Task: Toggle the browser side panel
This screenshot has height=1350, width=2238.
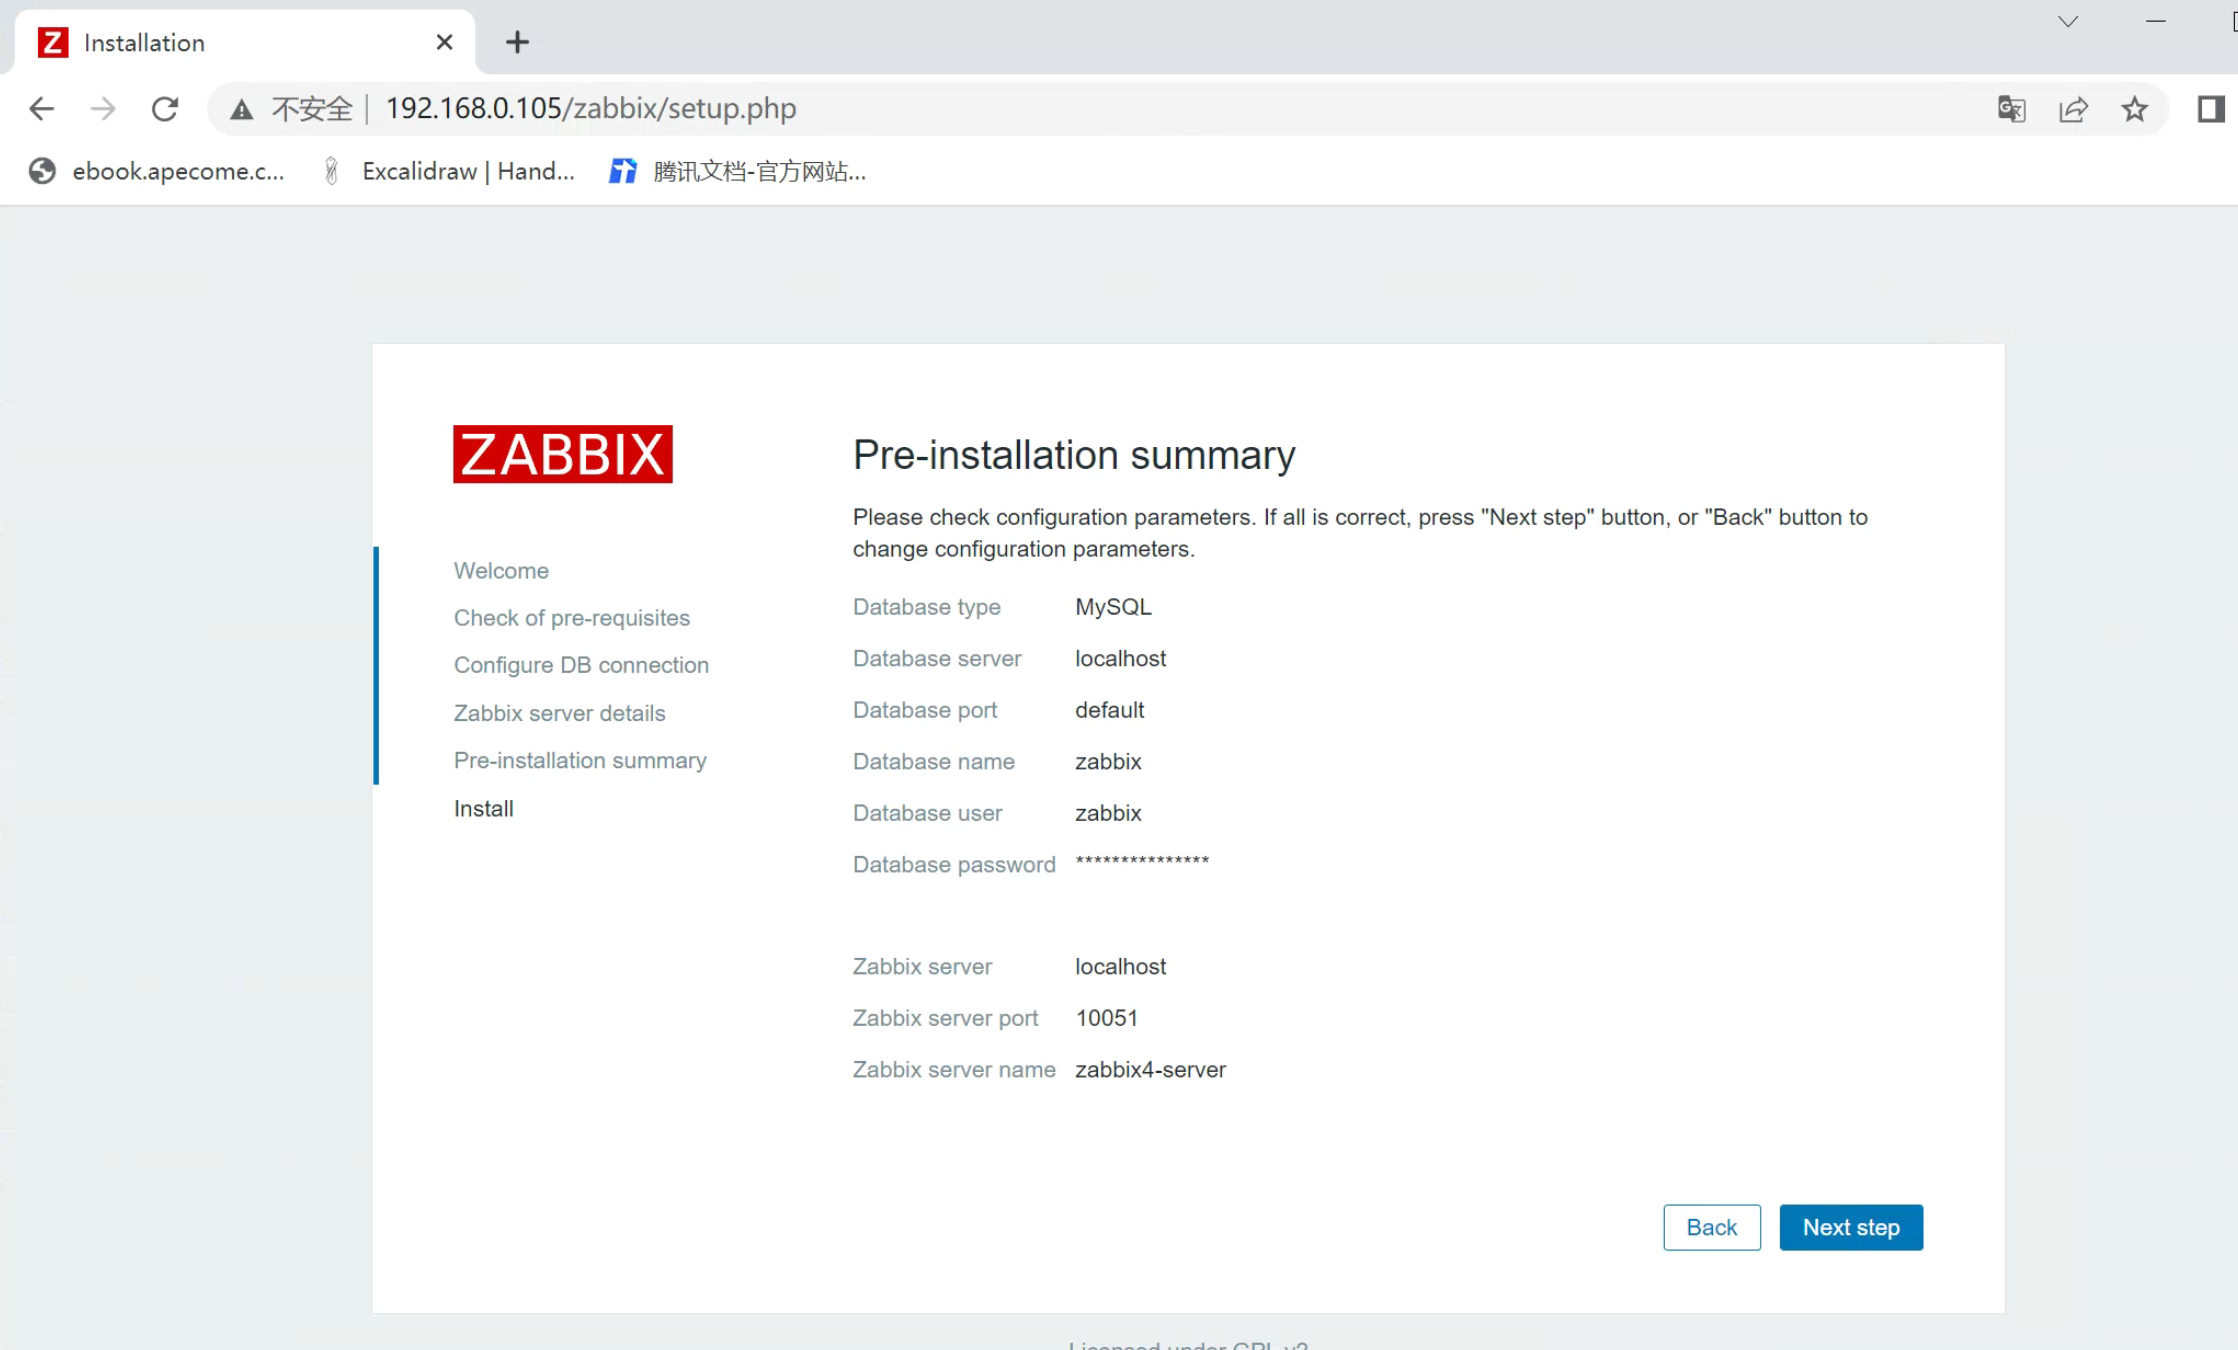Action: [2210, 108]
